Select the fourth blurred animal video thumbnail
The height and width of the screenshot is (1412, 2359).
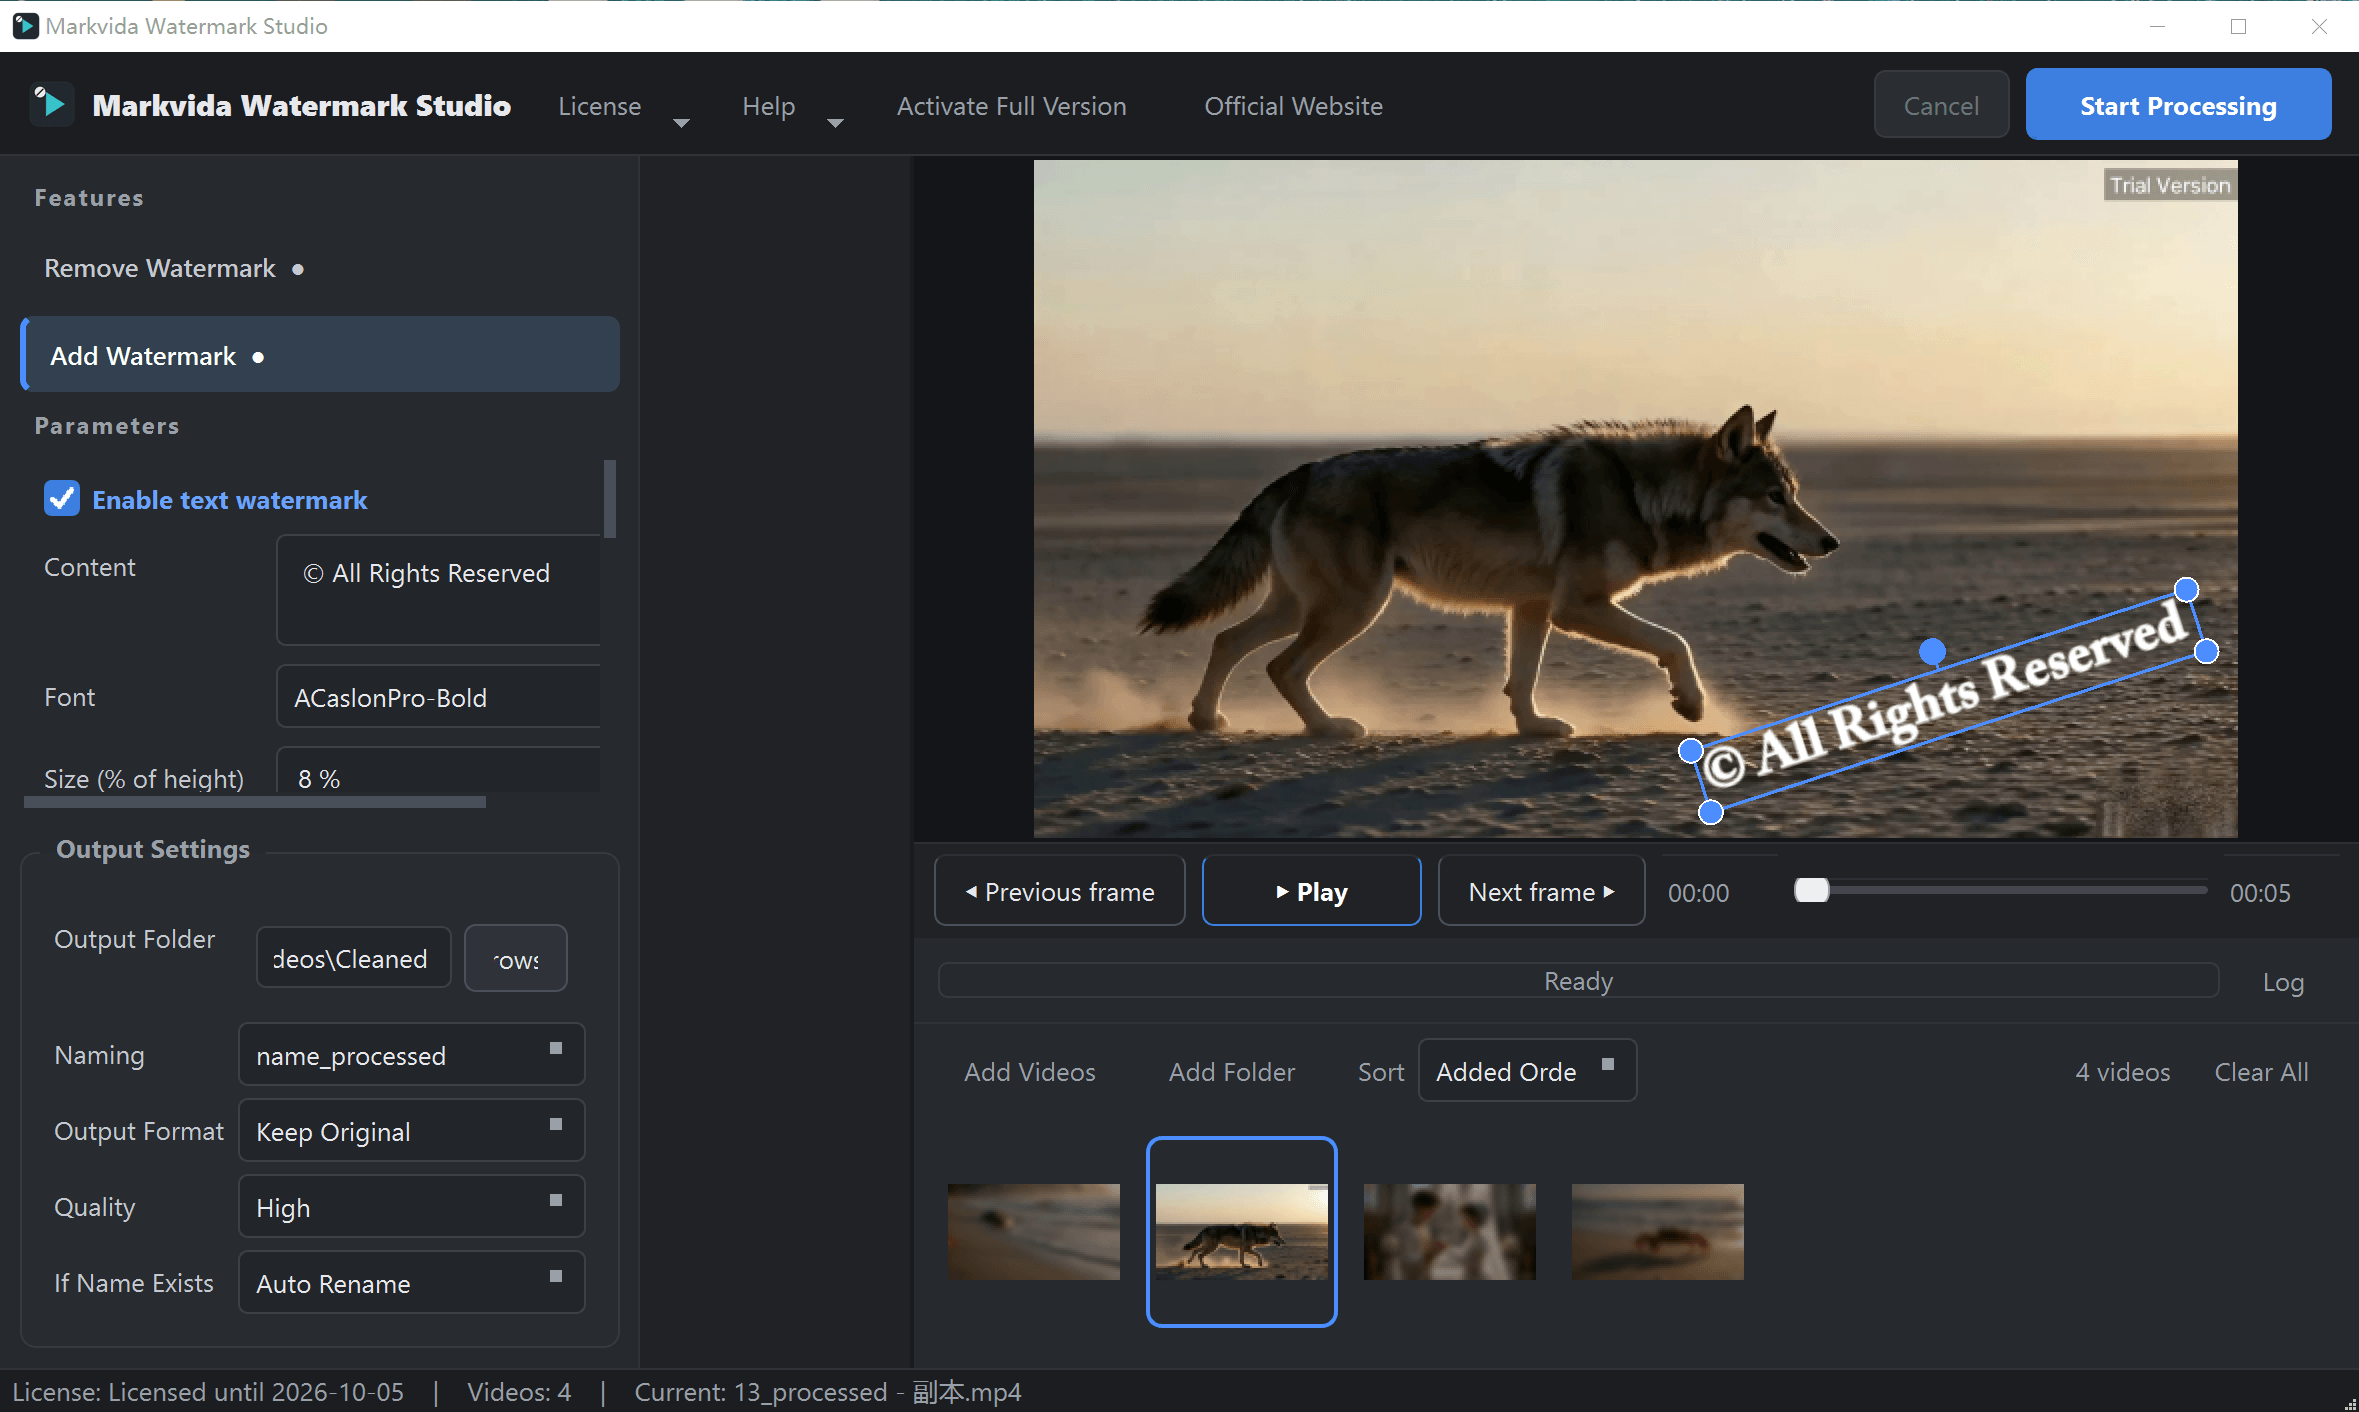click(x=1657, y=1231)
